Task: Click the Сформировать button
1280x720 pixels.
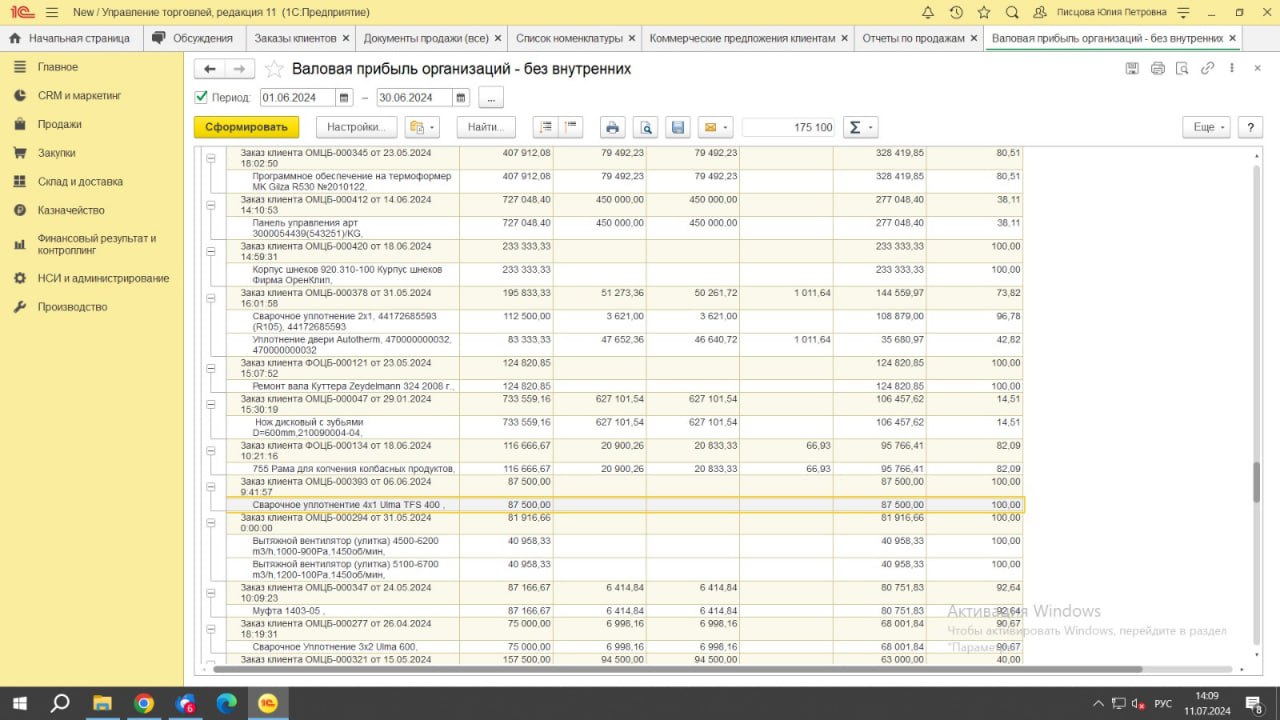Action: (246, 127)
